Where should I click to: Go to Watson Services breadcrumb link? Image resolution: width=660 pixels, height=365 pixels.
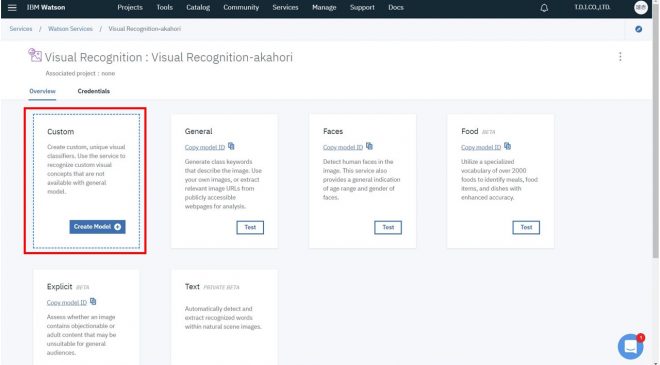[x=70, y=29]
